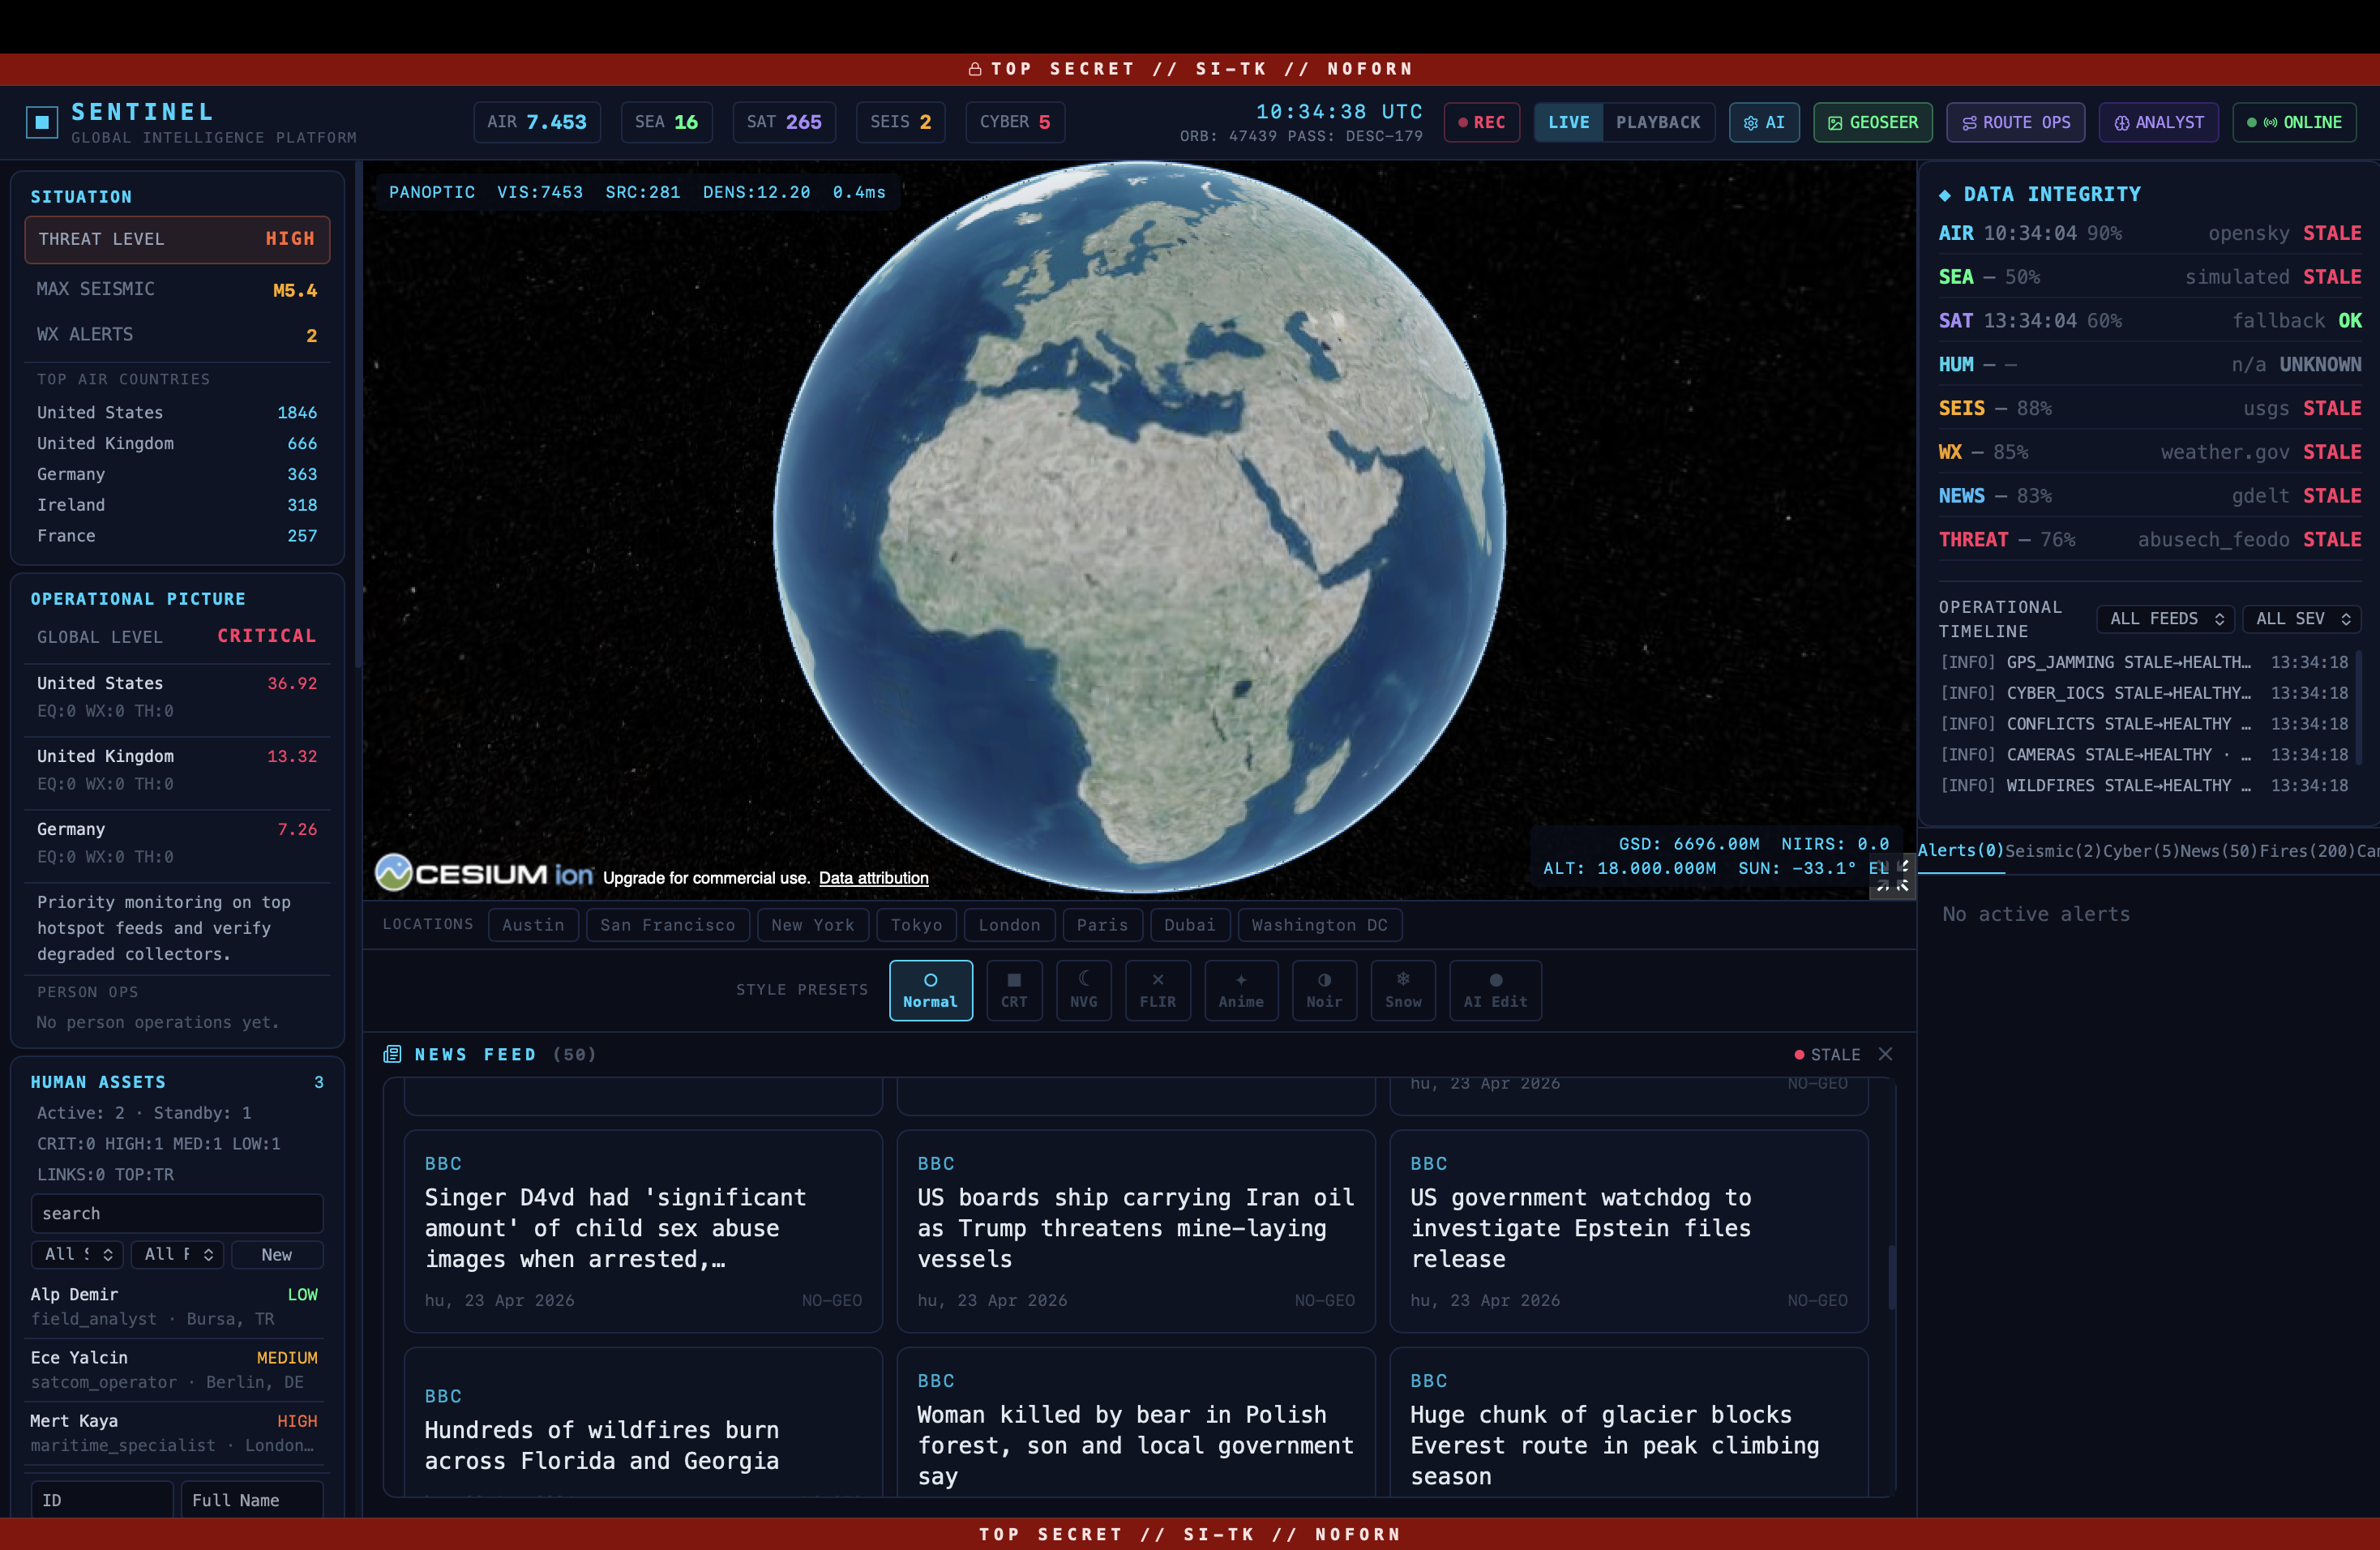Click the exit fullscreen icon on globe

tap(1892, 876)
